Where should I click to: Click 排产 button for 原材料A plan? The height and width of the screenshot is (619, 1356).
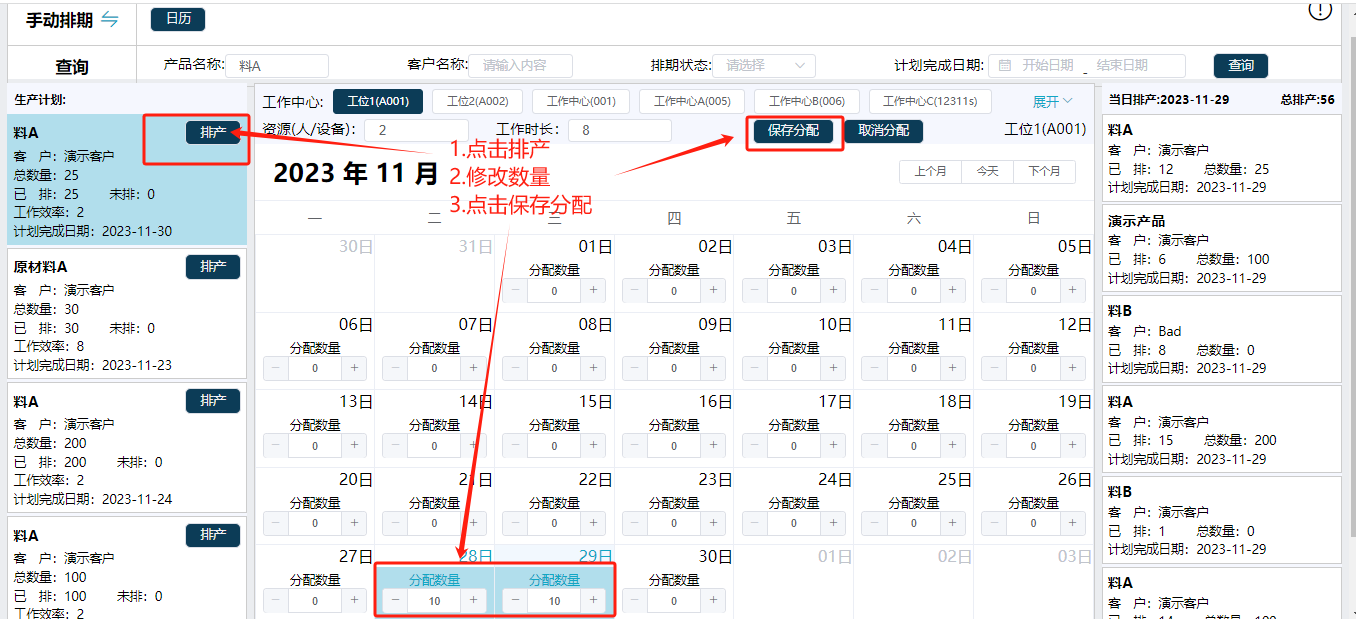click(213, 267)
